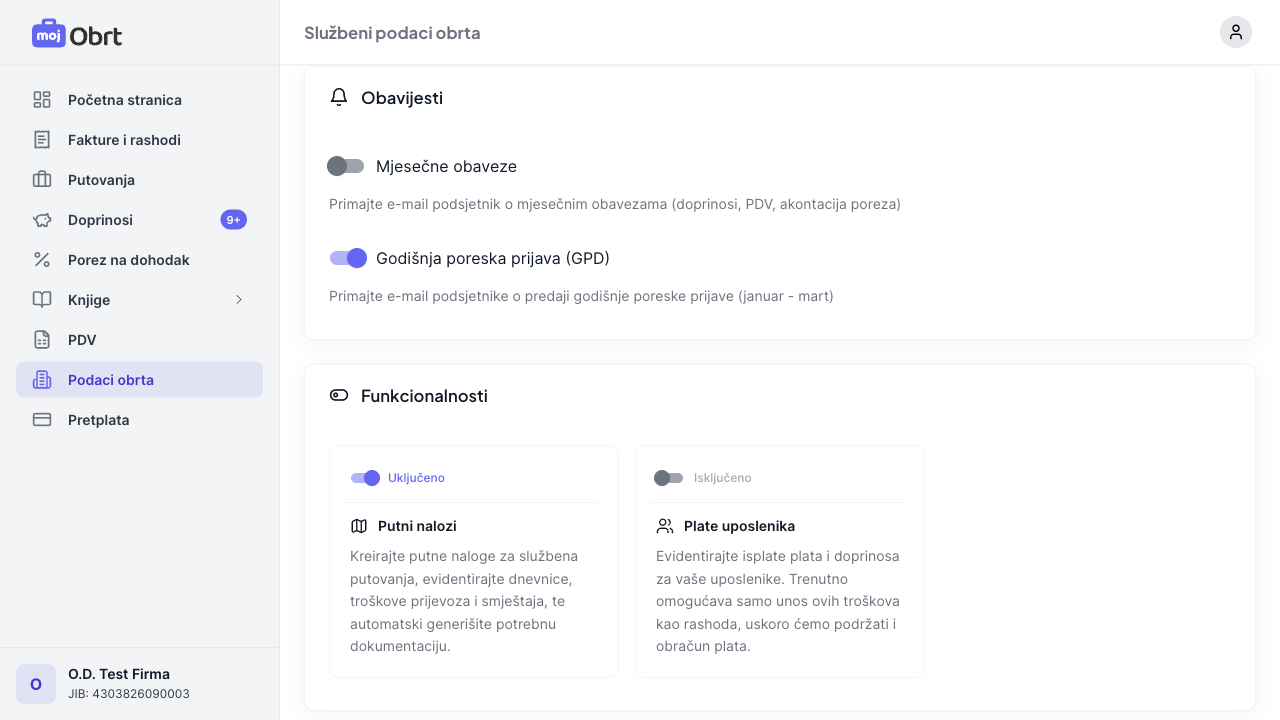The image size is (1280, 720).
Task: Click the Pretplata credit card icon
Action: coord(42,420)
